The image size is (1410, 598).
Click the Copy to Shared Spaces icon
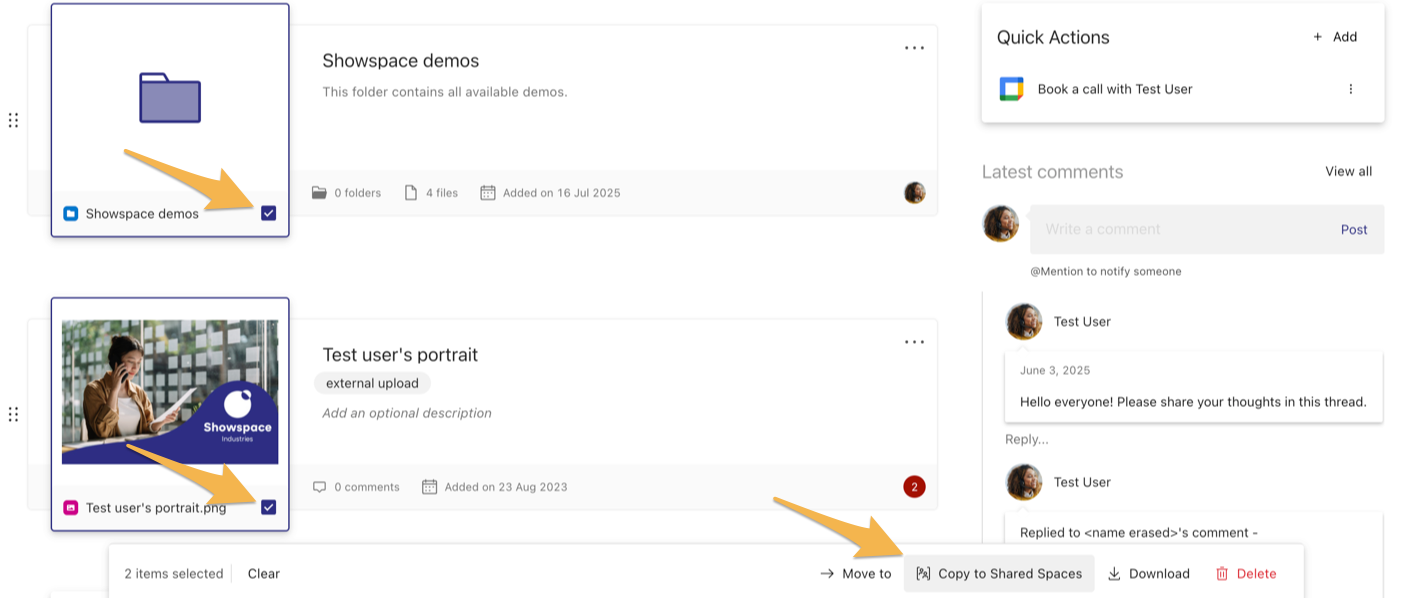point(925,573)
